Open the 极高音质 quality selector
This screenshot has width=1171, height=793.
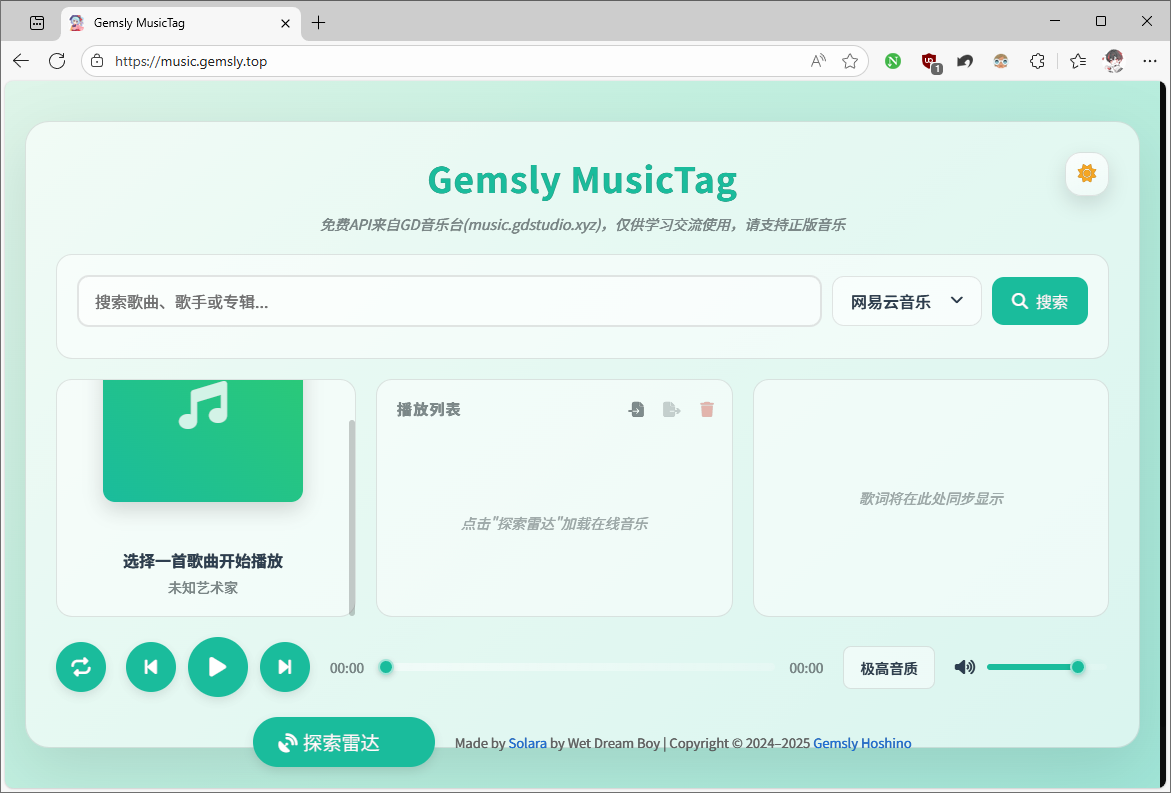pyautogui.click(x=888, y=668)
